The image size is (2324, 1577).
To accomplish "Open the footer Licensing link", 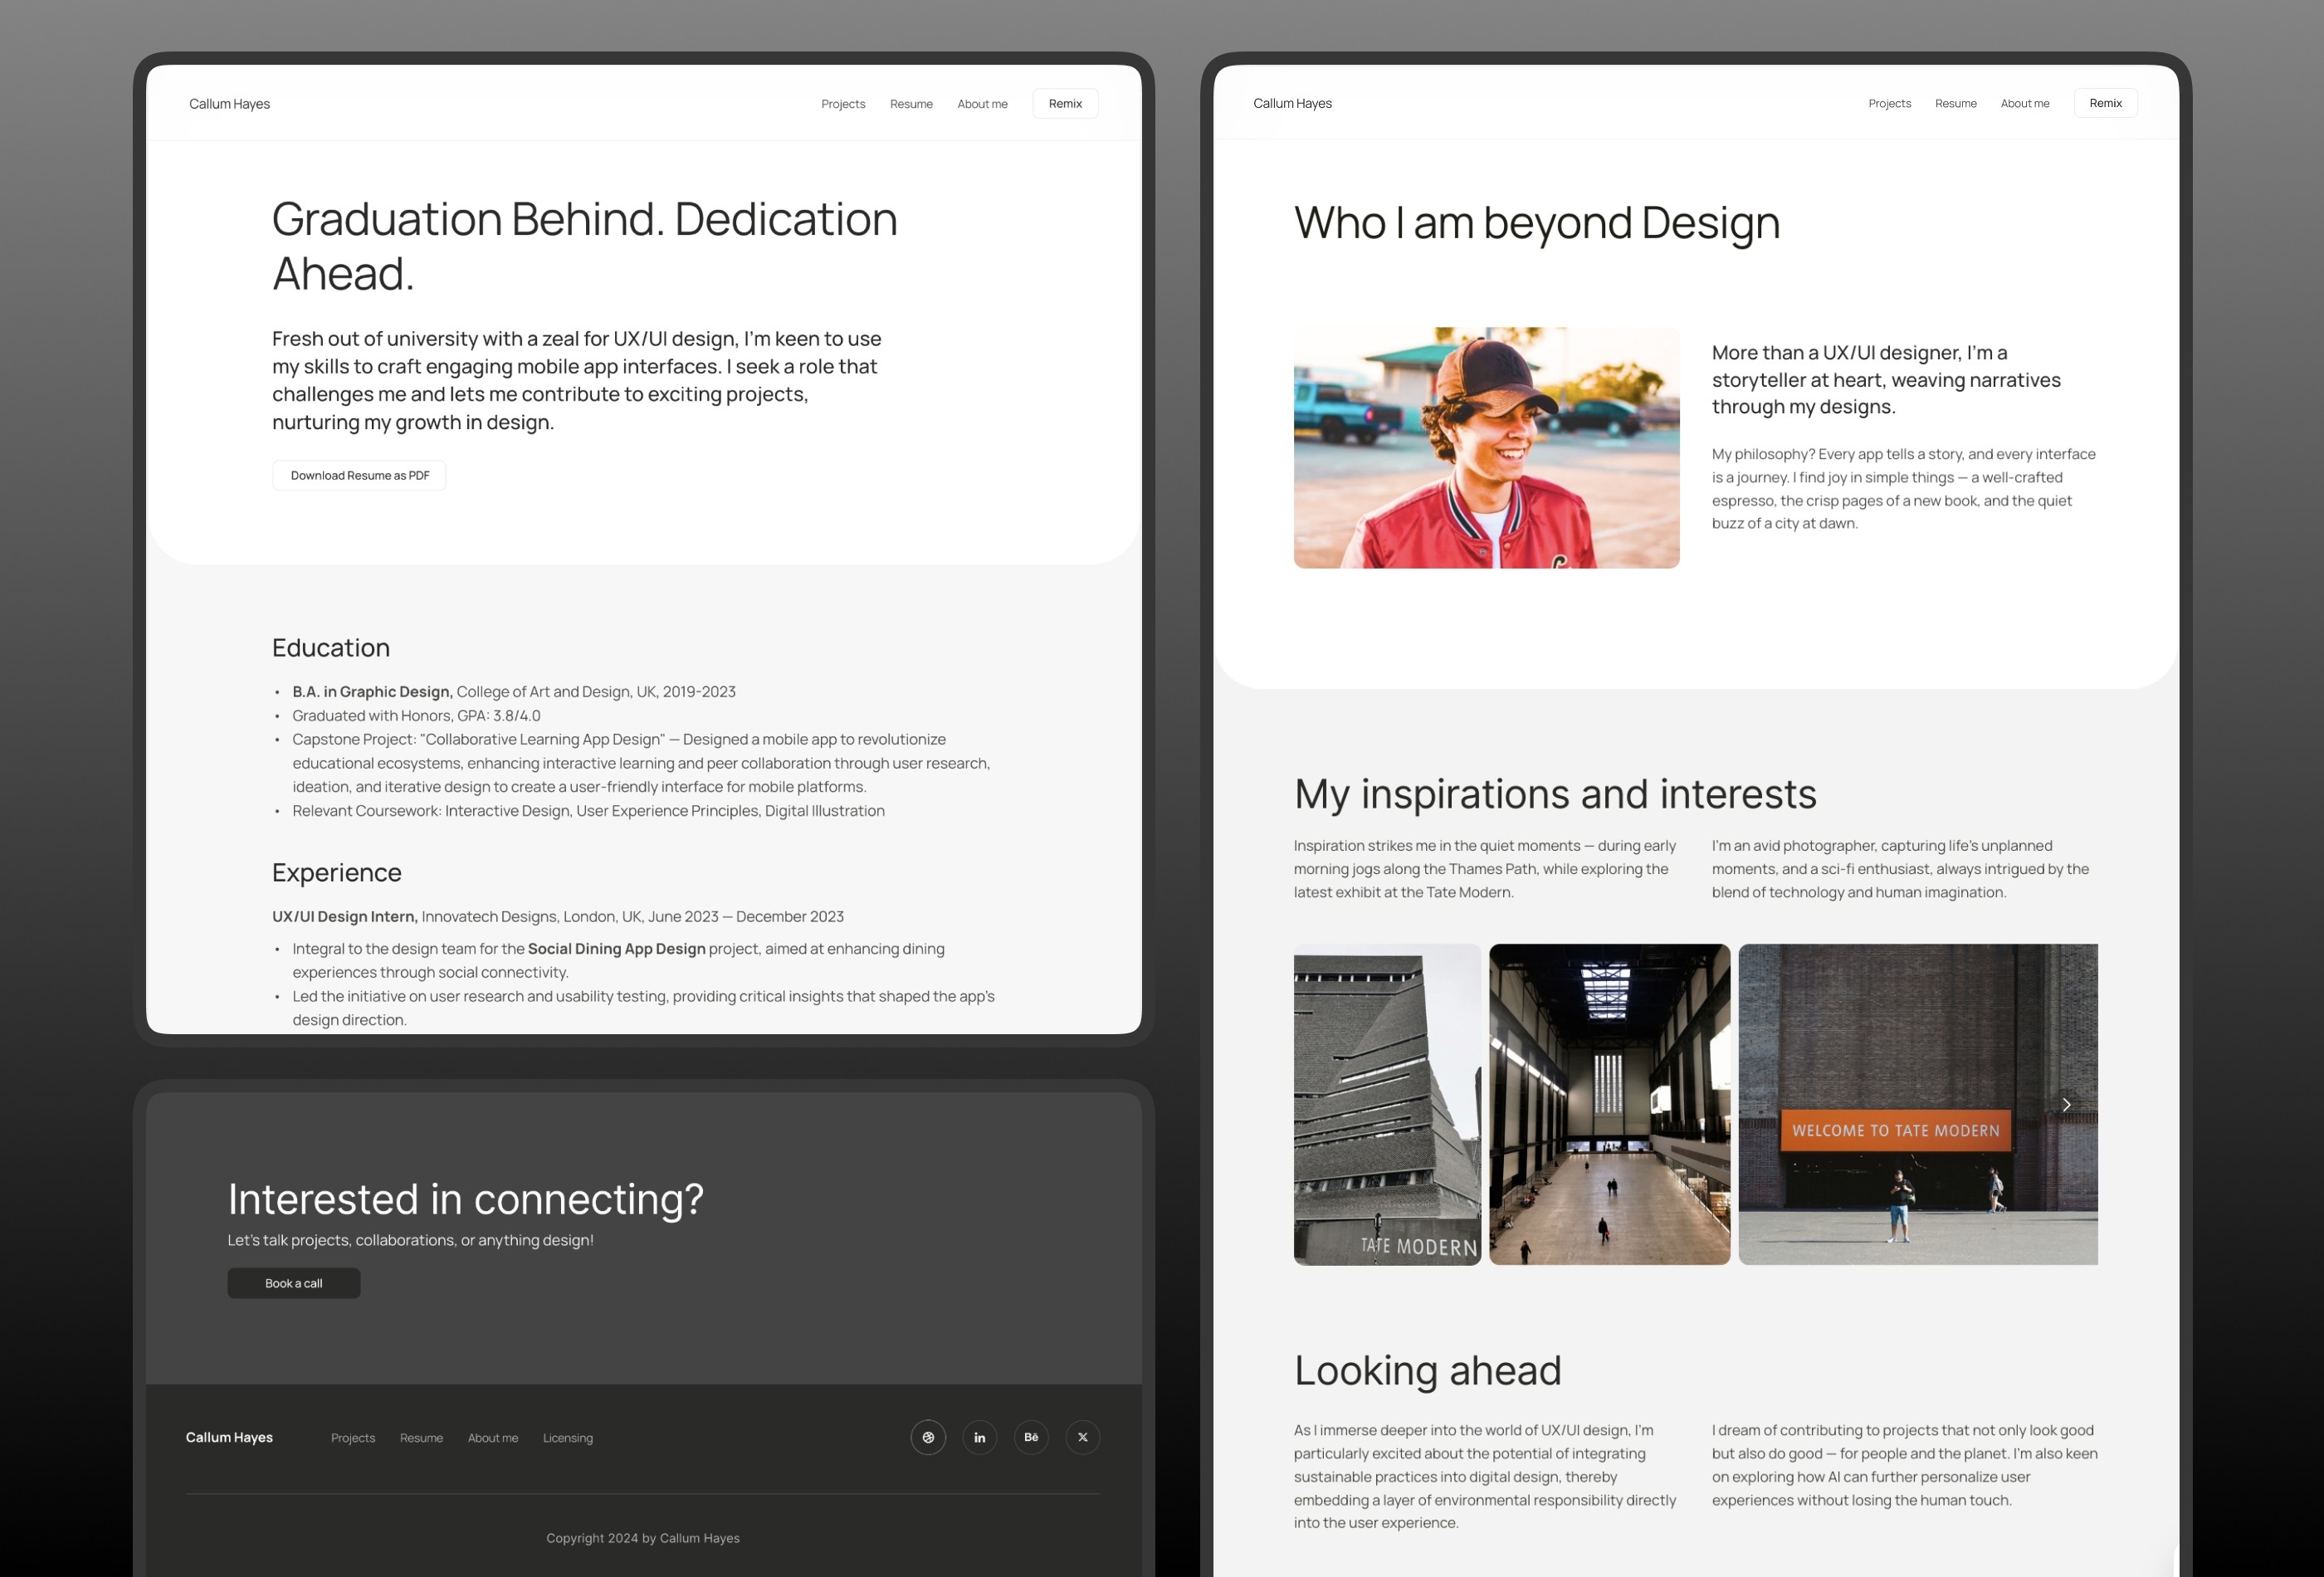I will point(568,1438).
